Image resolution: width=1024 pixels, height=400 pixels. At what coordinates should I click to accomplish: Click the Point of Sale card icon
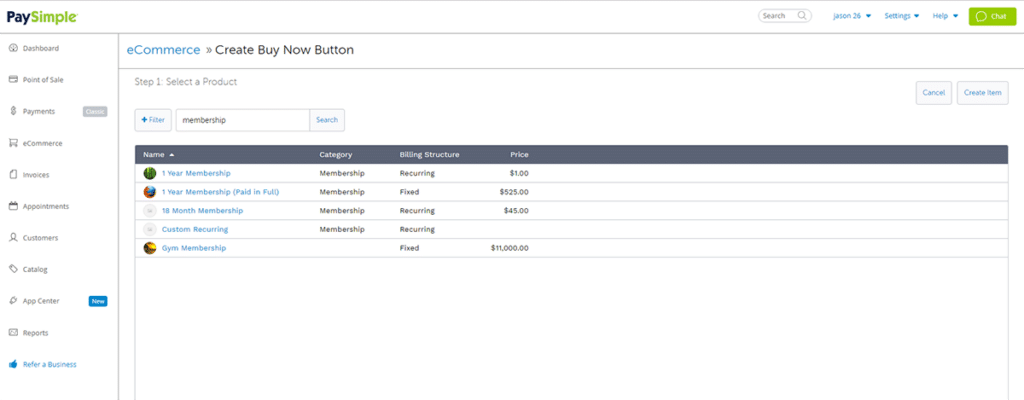coord(13,80)
